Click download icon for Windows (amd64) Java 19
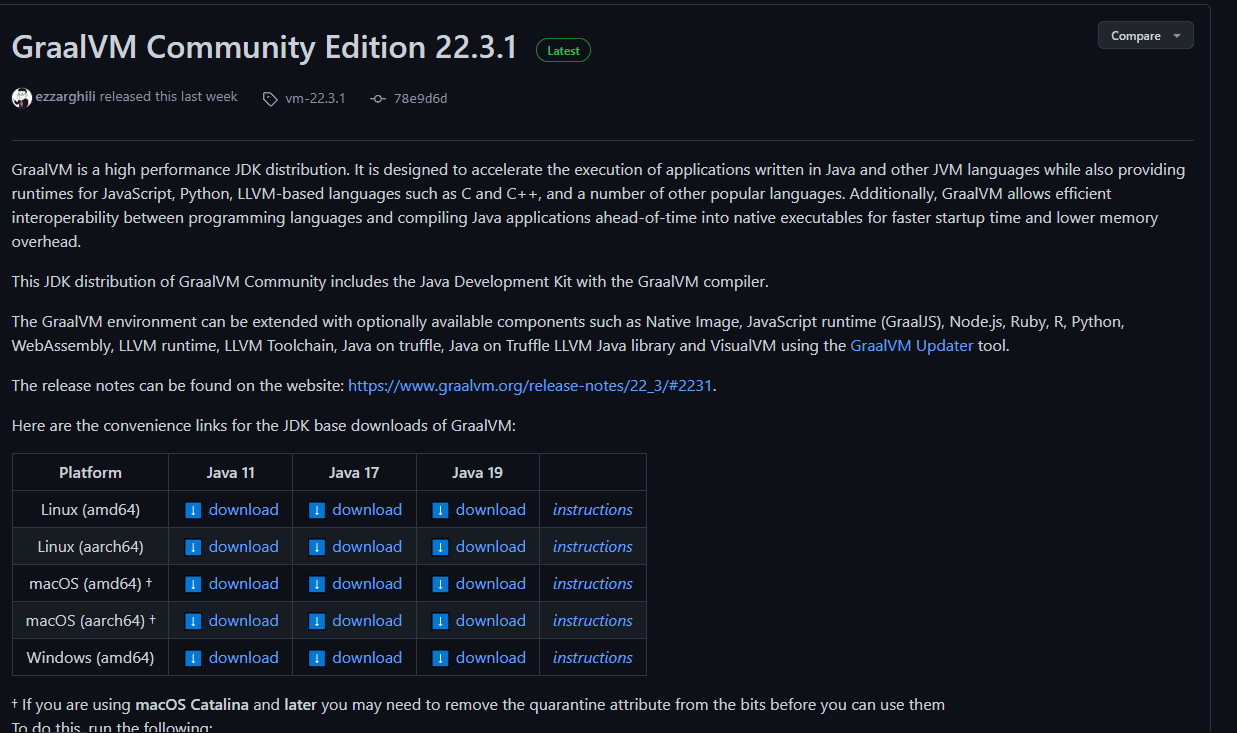This screenshot has width=1237, height=733. pos(441,658)
